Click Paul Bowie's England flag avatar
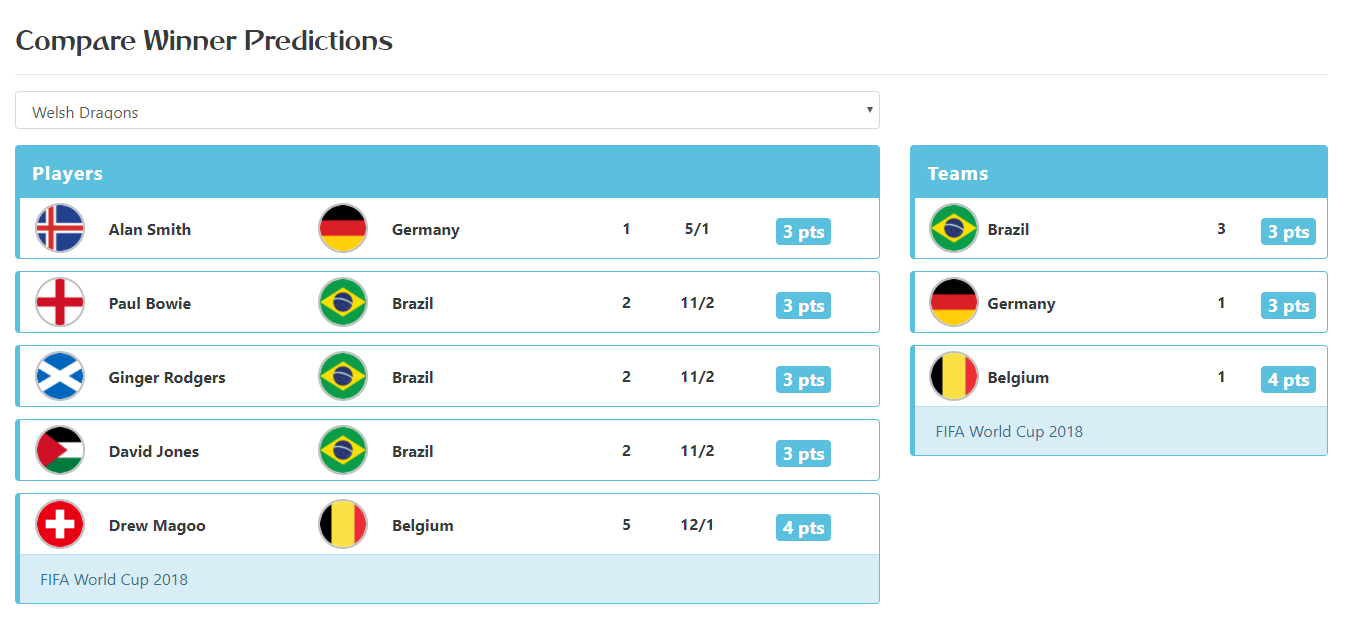The image size is (1350, 629). (60, 302)
